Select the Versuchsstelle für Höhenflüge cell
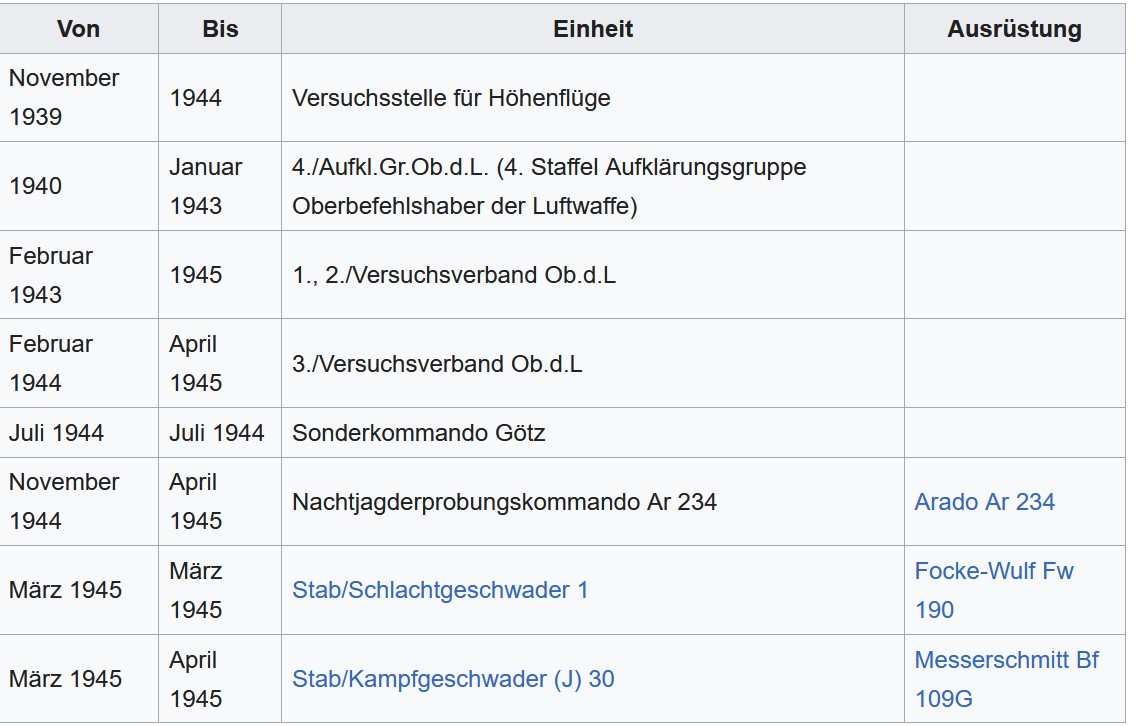The height and width of the screenshot is (726, 1137). click(592, 98)
